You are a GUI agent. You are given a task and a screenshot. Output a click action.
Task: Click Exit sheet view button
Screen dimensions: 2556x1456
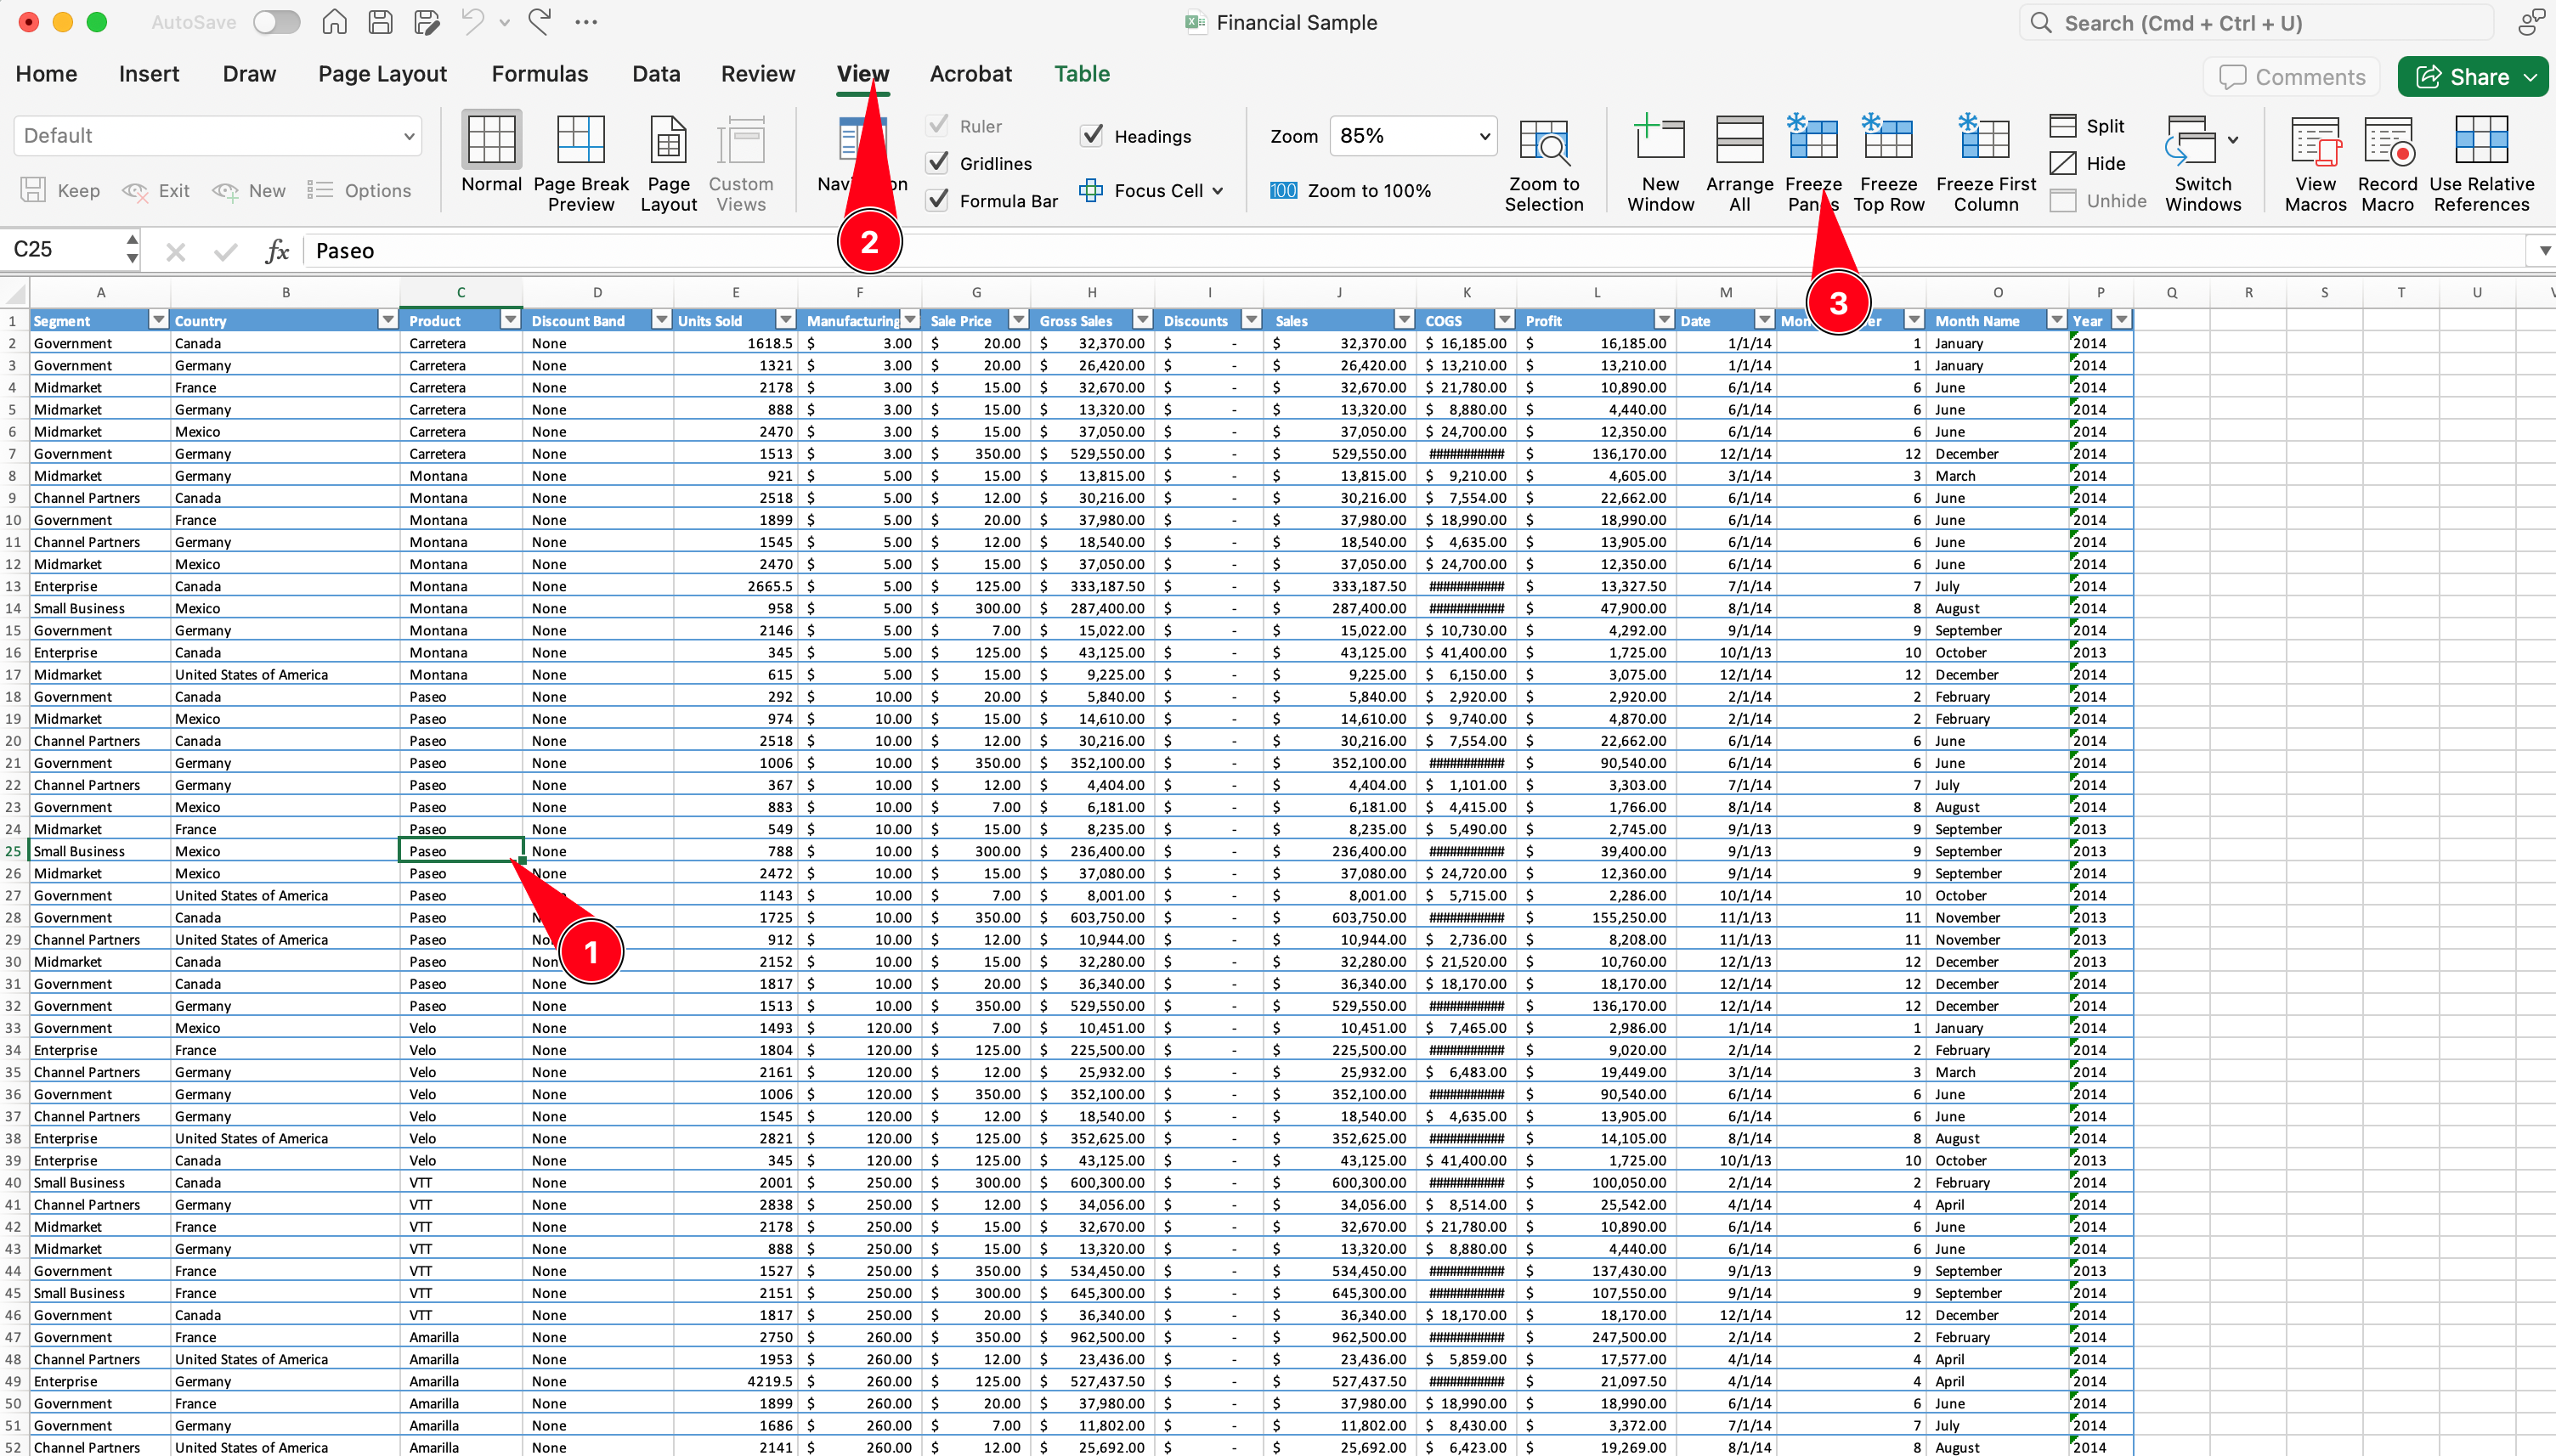[155, 190]
